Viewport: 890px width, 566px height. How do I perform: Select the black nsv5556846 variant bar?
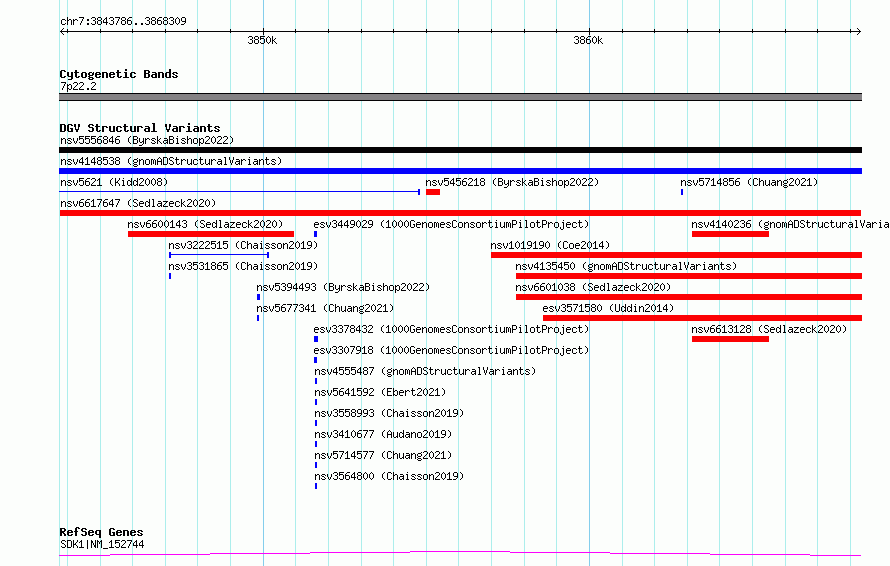pos(460,150)
